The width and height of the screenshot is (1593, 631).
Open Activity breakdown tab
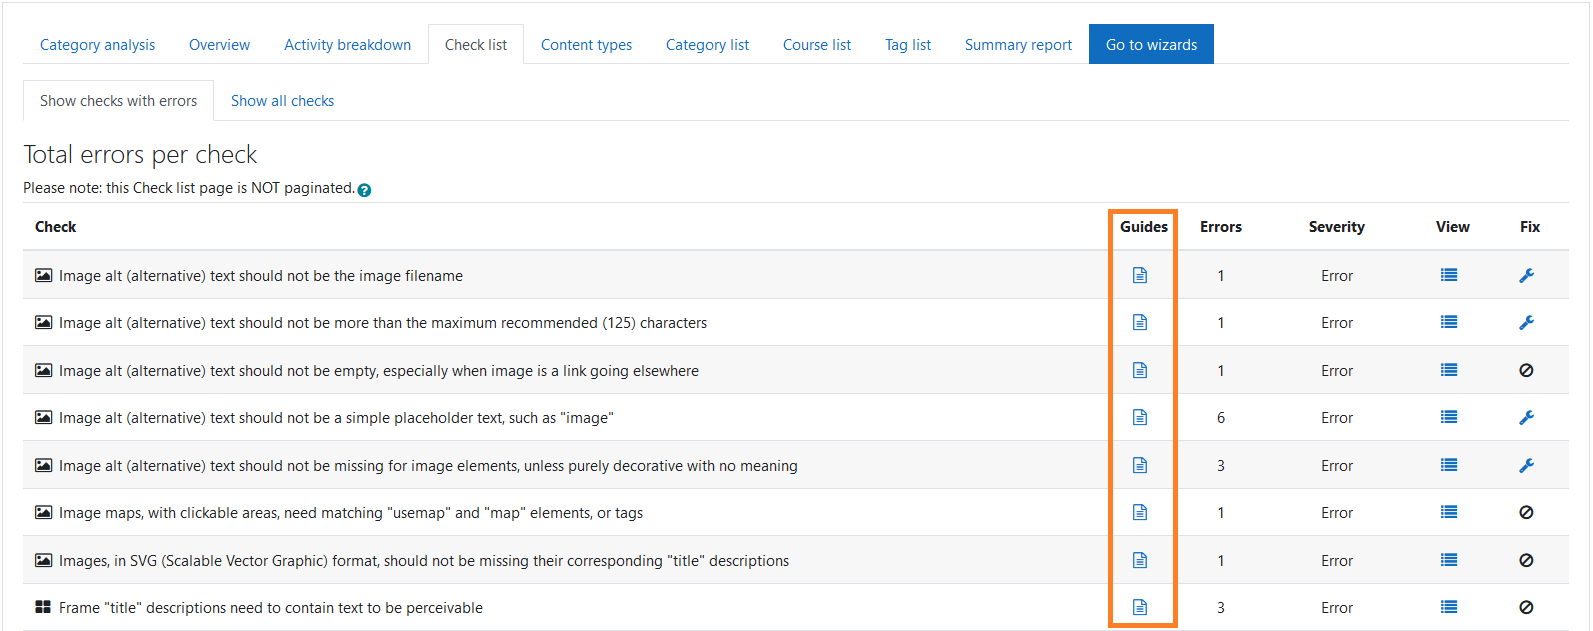tap(347, 45)
